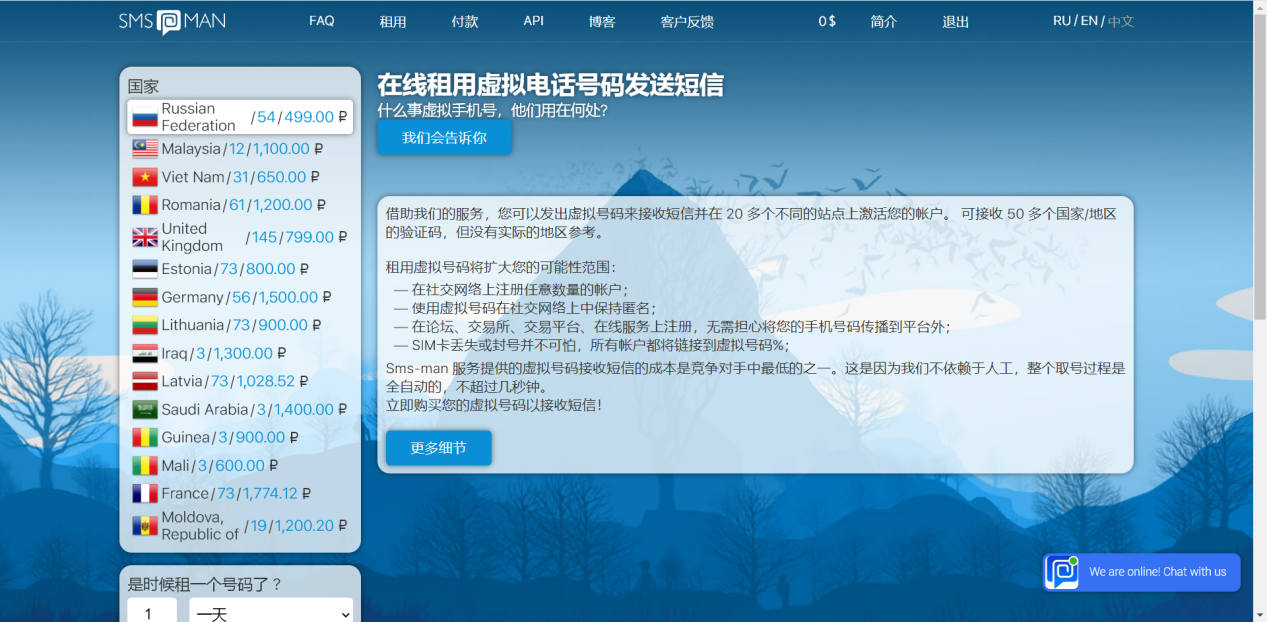Choose the Viet Nam flag icon
The width and height of the screenshot is (1267, 622).
[x=145, y=177]
